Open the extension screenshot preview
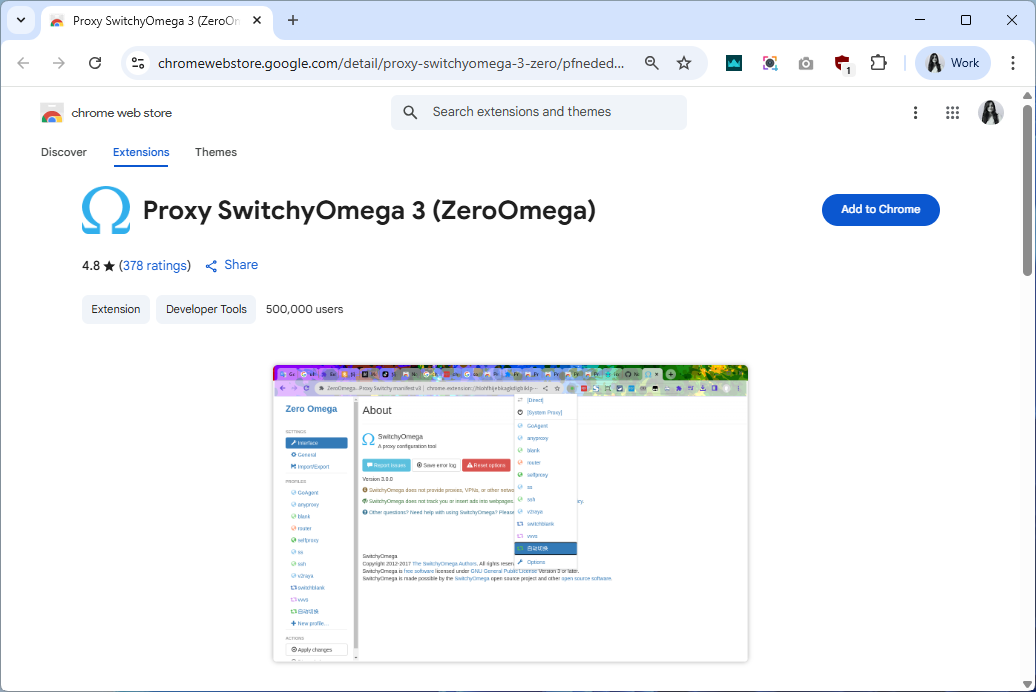Viewport: 1036px width, 692px height. tap(510, 513)
